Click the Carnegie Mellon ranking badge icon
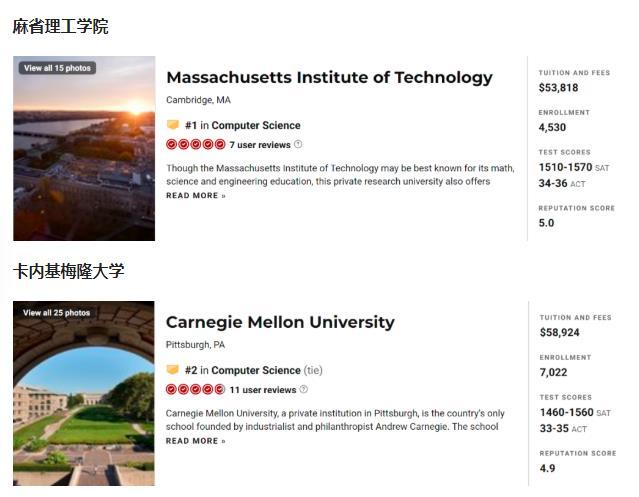Image resolution: width=639 pixels, height=497 pixels. 173,369
